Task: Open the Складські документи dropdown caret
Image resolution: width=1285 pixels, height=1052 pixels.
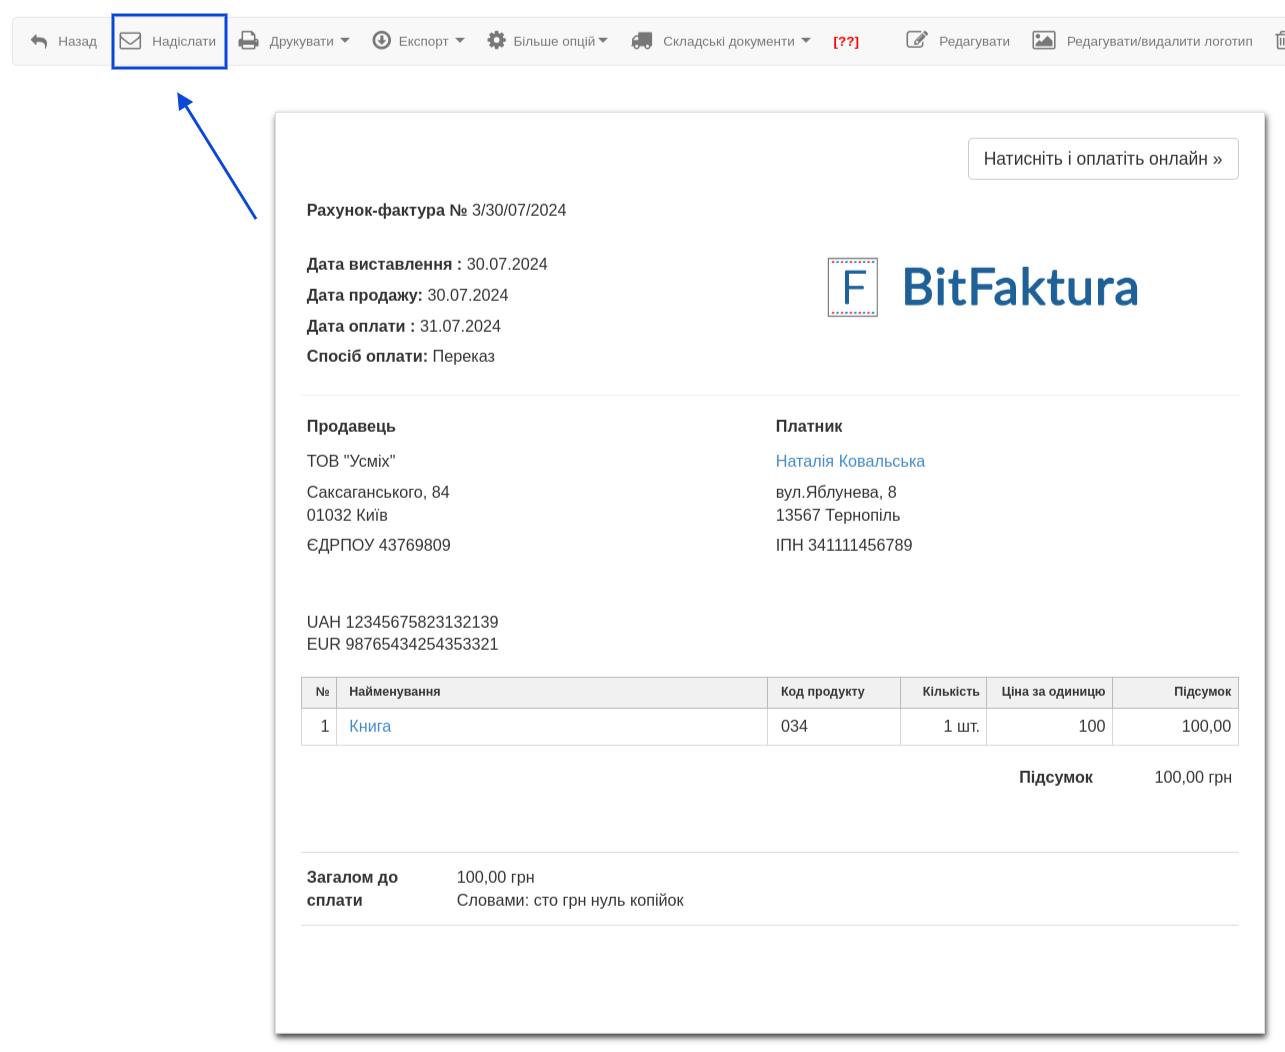Action: coord(806,41)
